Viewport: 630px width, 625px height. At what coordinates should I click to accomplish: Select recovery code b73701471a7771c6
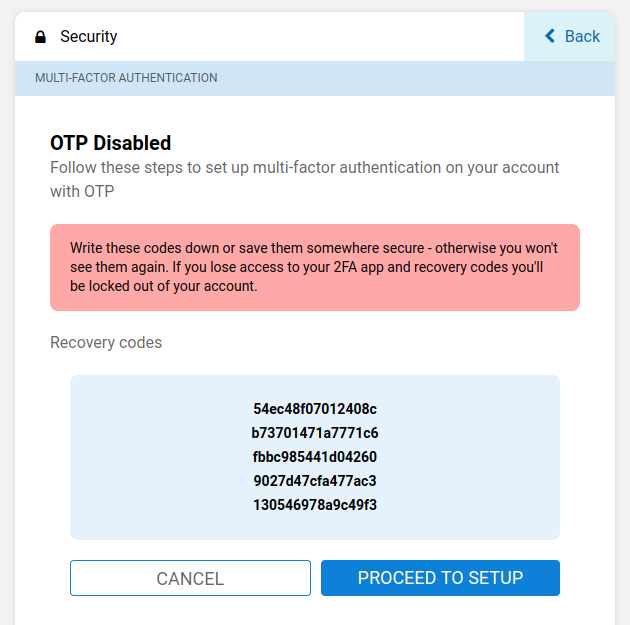[x=315, y=433]
